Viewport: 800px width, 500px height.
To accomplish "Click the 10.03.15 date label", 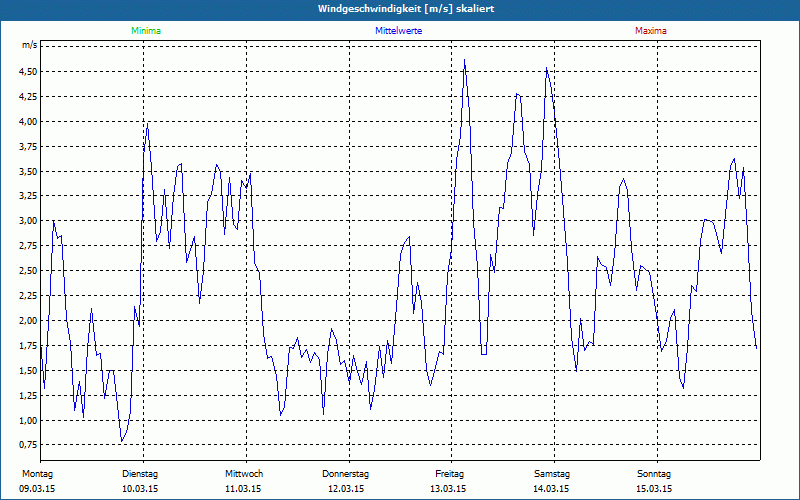I will coord(140,489).
